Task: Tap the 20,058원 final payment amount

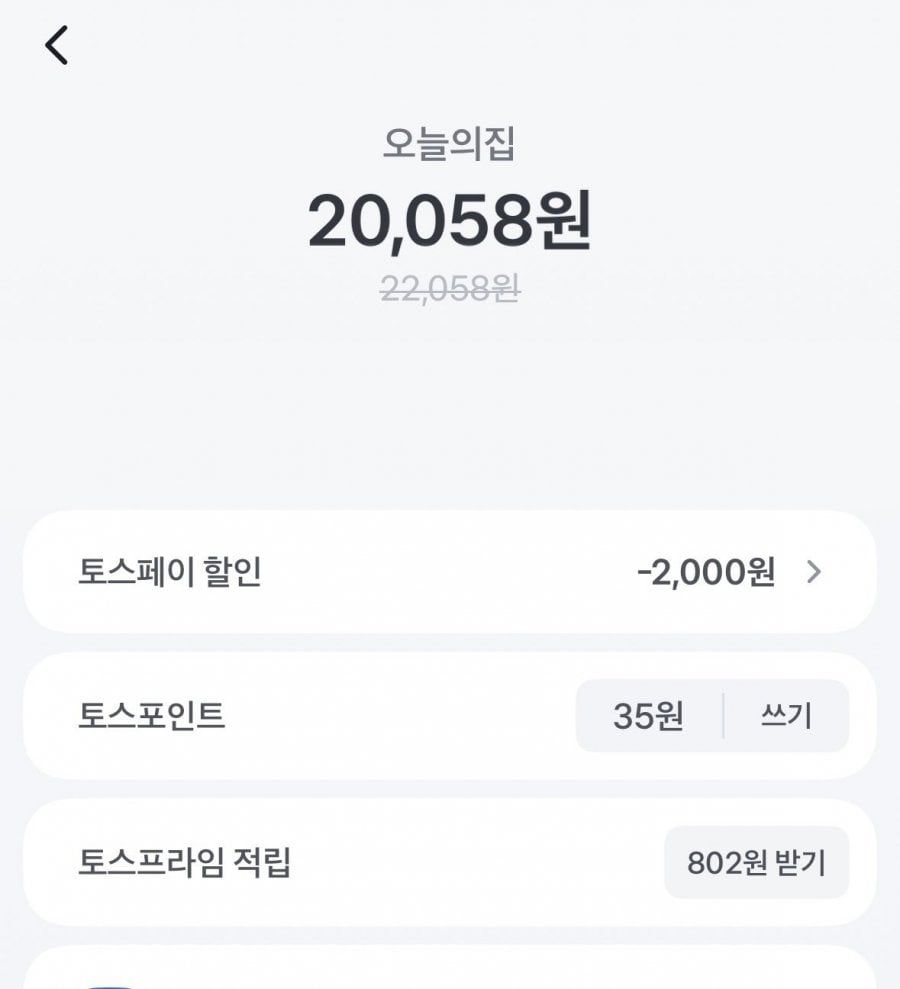Action: coord(449,221)
